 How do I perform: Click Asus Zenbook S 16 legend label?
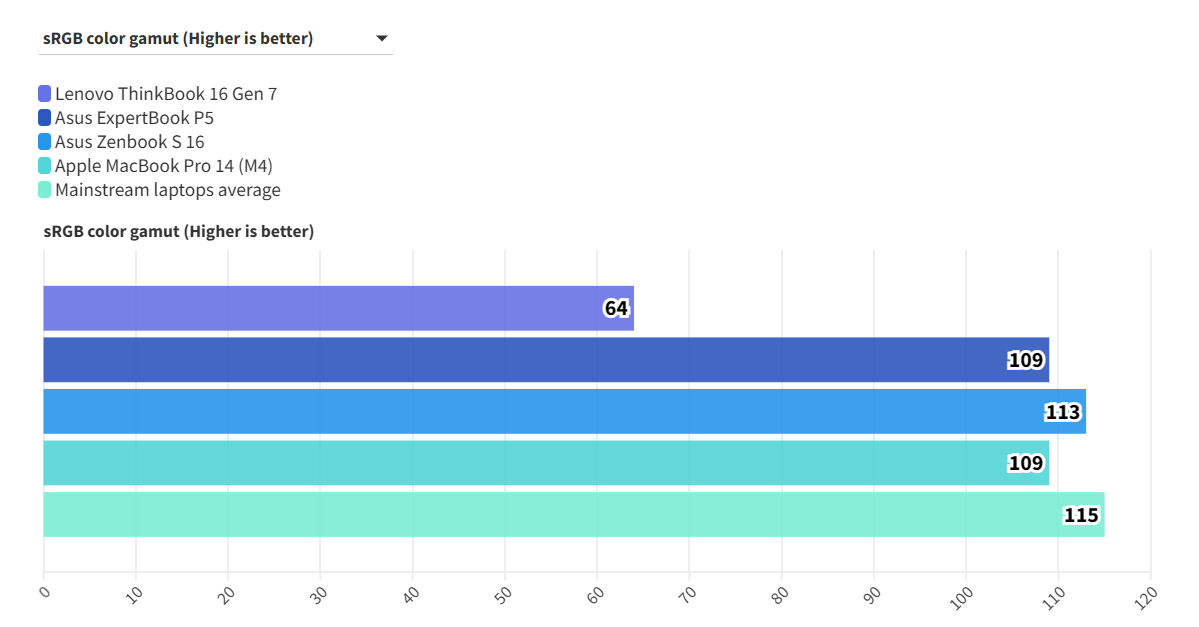[x=130, y=142]
